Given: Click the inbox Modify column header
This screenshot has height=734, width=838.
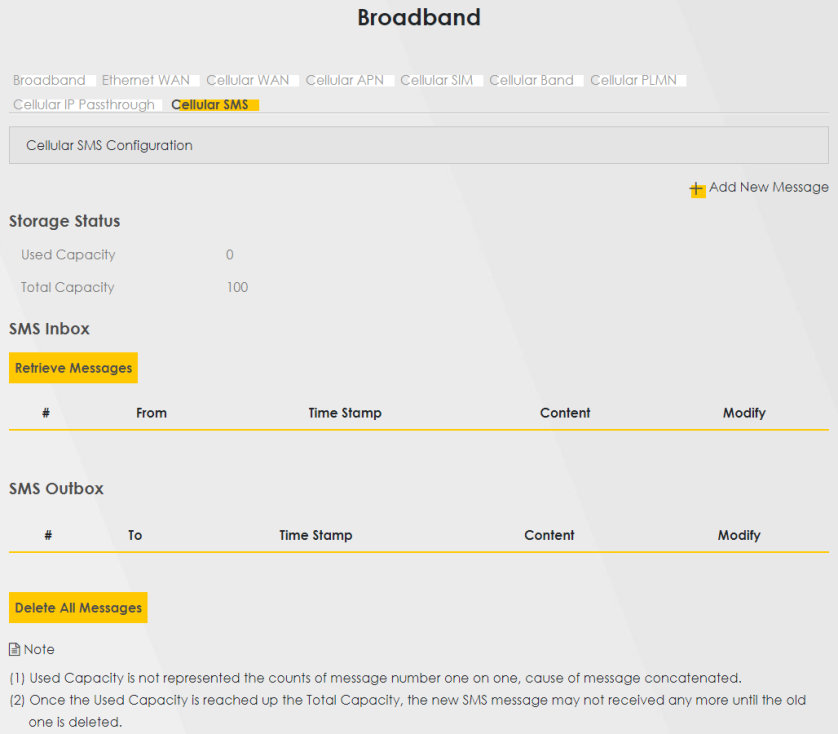Looking at the screenshot, I should (x=744, y=413).
